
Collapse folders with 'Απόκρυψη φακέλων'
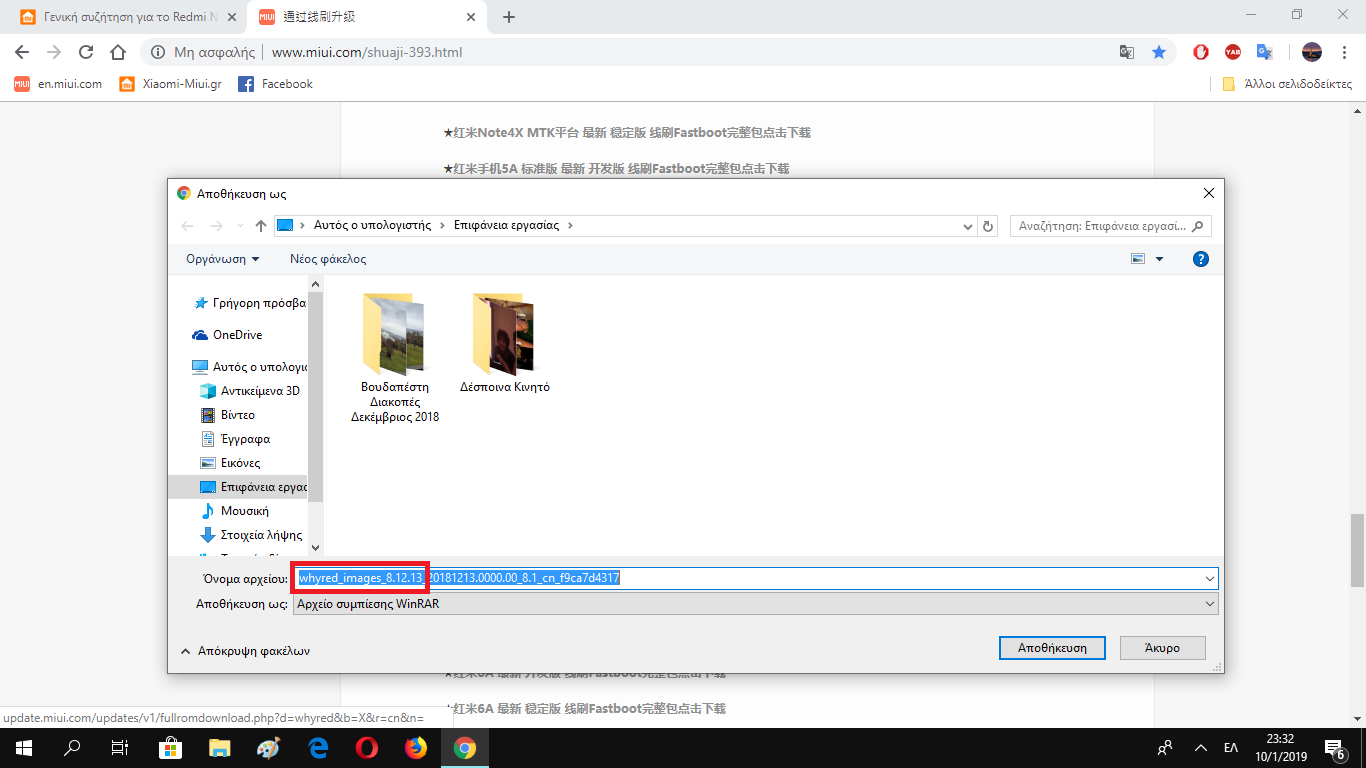point(245,651)
